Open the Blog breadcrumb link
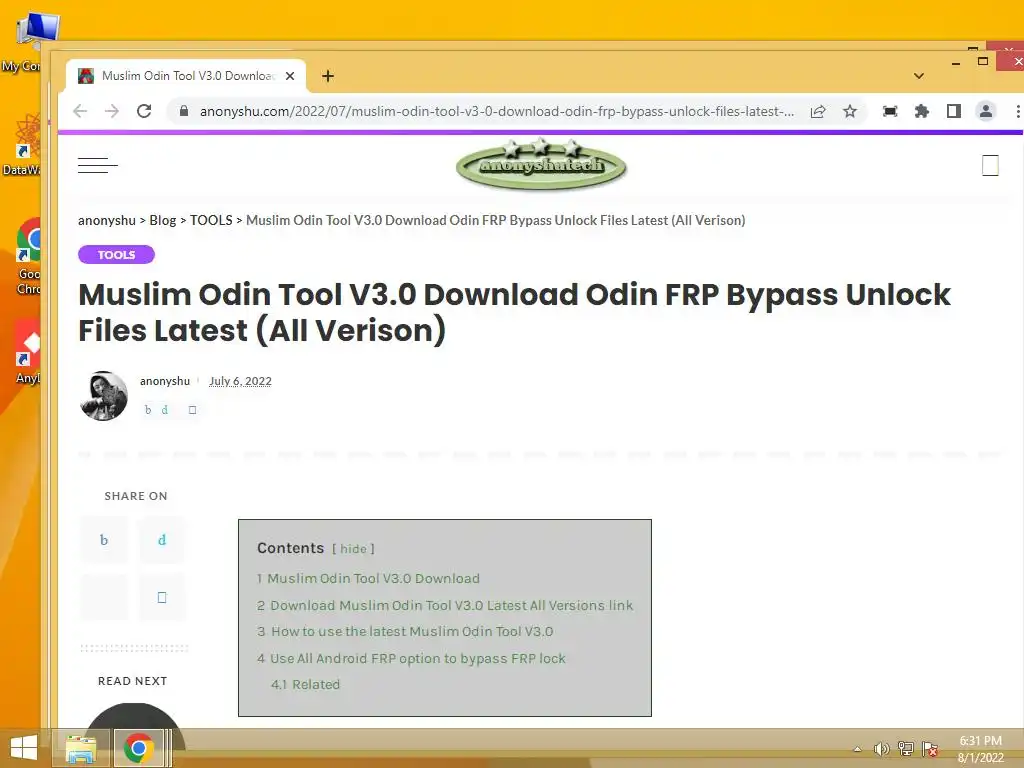Image resolution: width=1024 pixels, height=768 pixels. (x=163, y=221)
